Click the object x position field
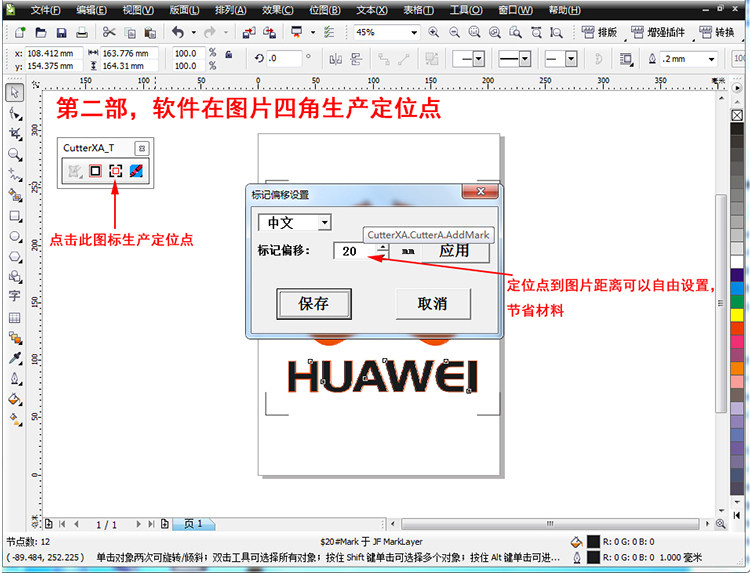 (x=53, y=53)
